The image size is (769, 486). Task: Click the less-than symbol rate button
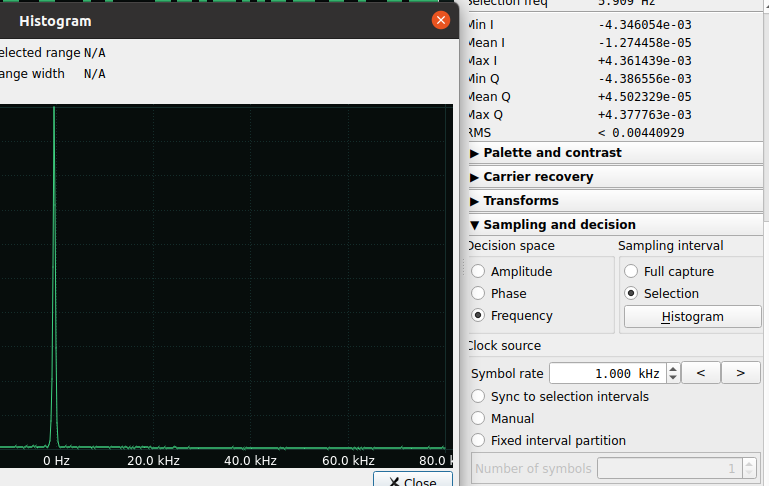701,373
